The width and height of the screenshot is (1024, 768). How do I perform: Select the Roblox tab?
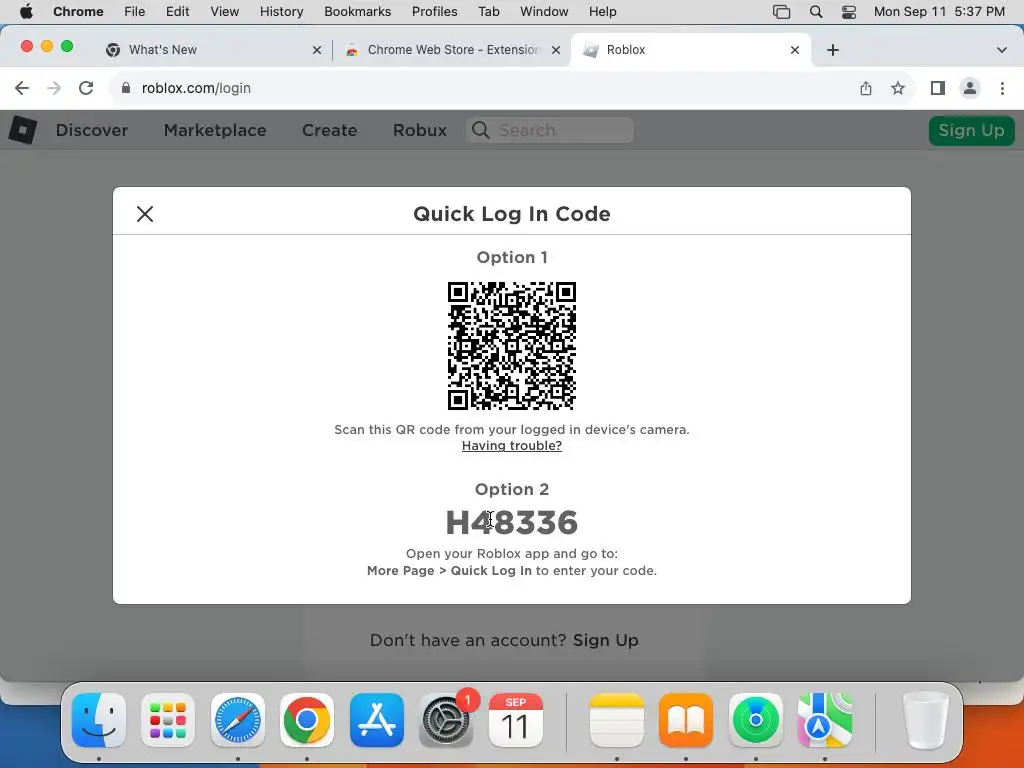(691, 50)
